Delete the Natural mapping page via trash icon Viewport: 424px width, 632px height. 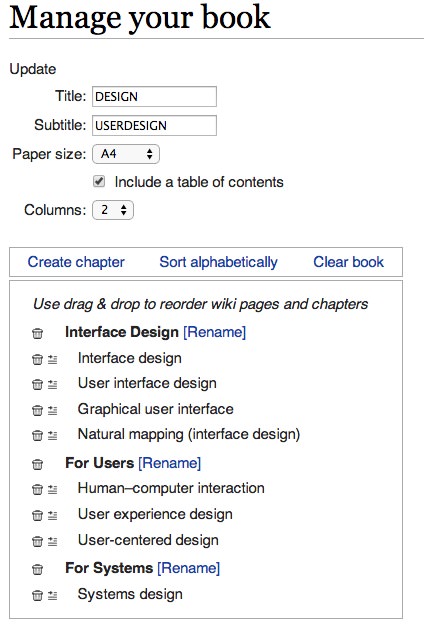point(37,435)
